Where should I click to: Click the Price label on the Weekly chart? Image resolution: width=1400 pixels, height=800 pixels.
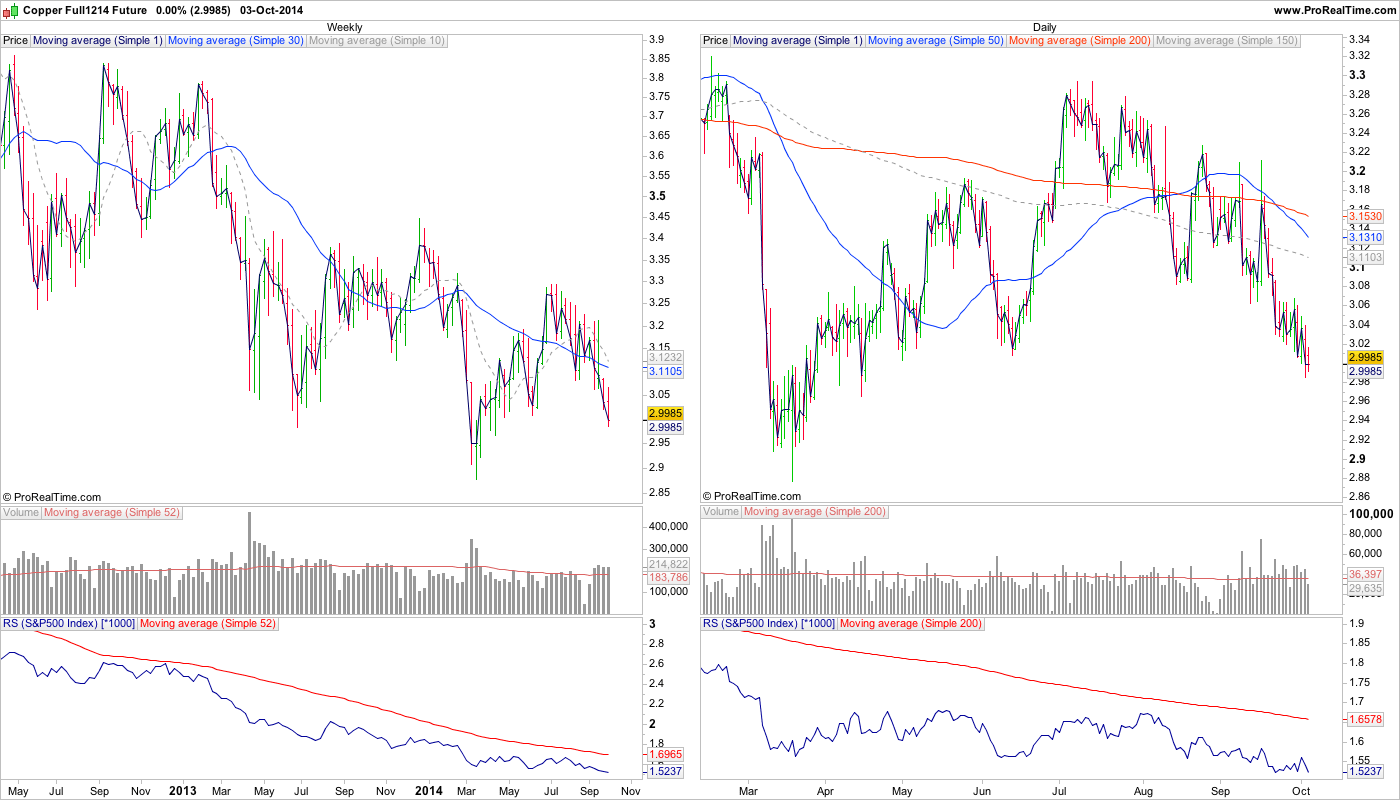point(15,41)
